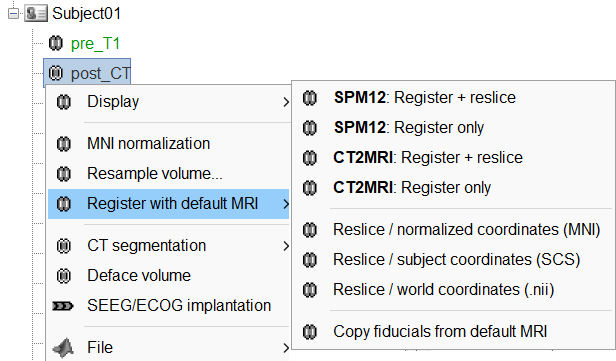This screenshot has width=616, height=361.
Task: Click the post_CT volume icon
Action: (56, 73)
